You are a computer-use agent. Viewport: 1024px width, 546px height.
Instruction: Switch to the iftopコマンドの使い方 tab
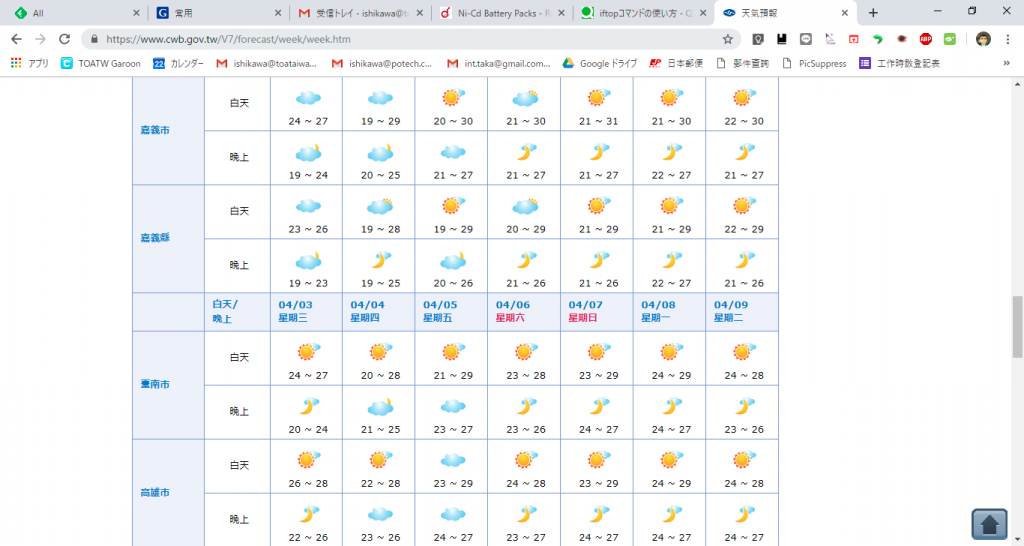(643, 12)
